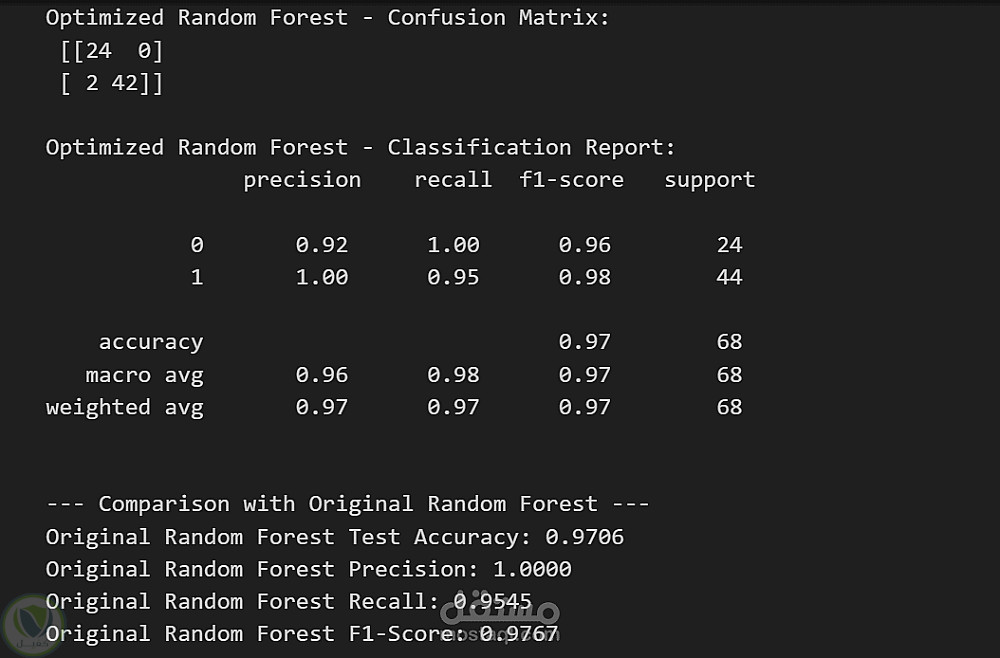Select the second confusion matrix row [ 2 42]]
Screen dimensions: 1000x658
pyautogui.click(x=111, y=84)
